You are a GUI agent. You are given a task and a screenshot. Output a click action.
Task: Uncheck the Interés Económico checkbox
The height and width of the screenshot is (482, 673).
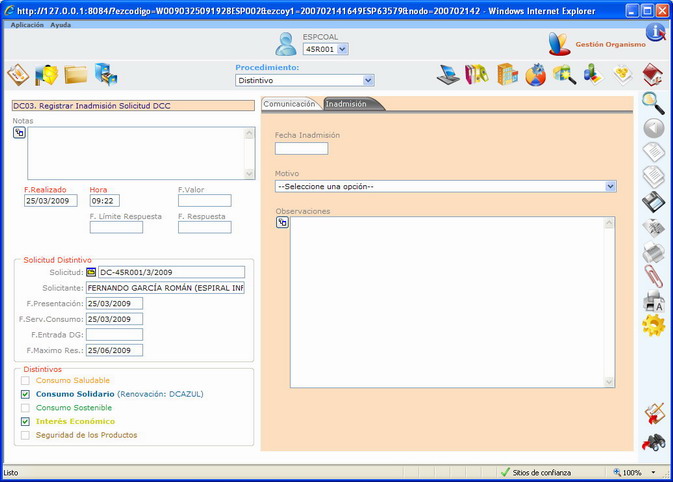pyautogui.click(x=25, y=421)
